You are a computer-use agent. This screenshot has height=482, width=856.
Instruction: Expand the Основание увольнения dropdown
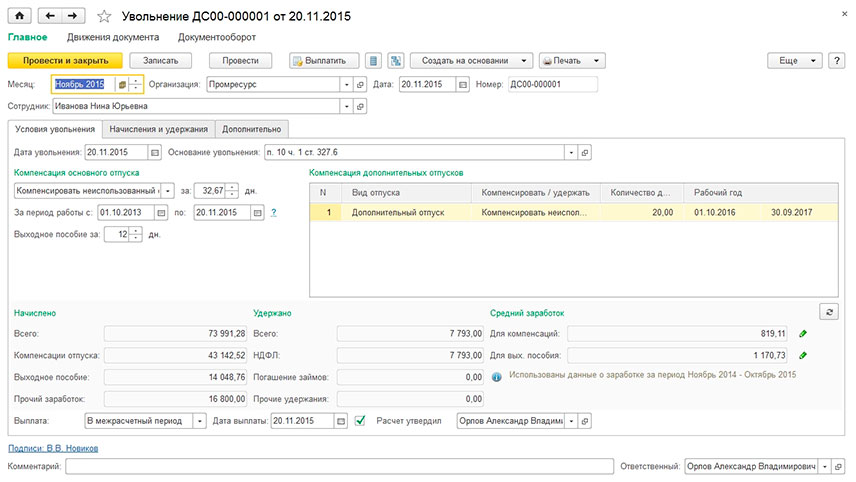click(571, 152)
